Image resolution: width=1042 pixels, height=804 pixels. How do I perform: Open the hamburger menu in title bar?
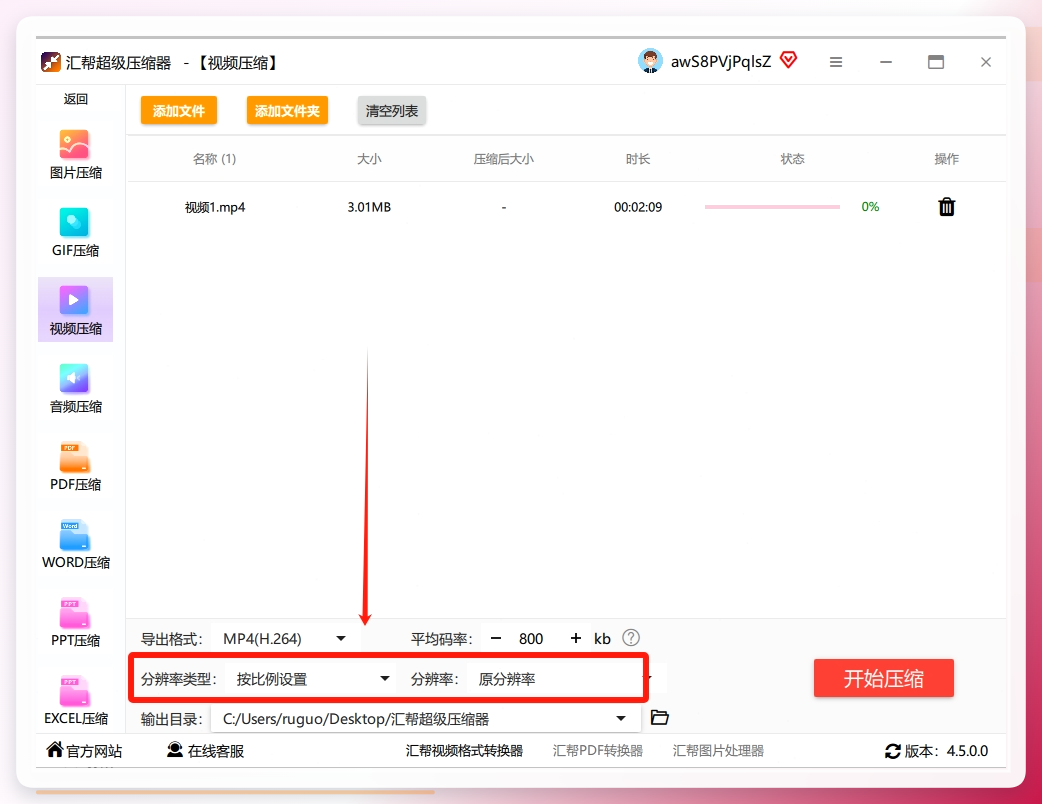[836, 62]
